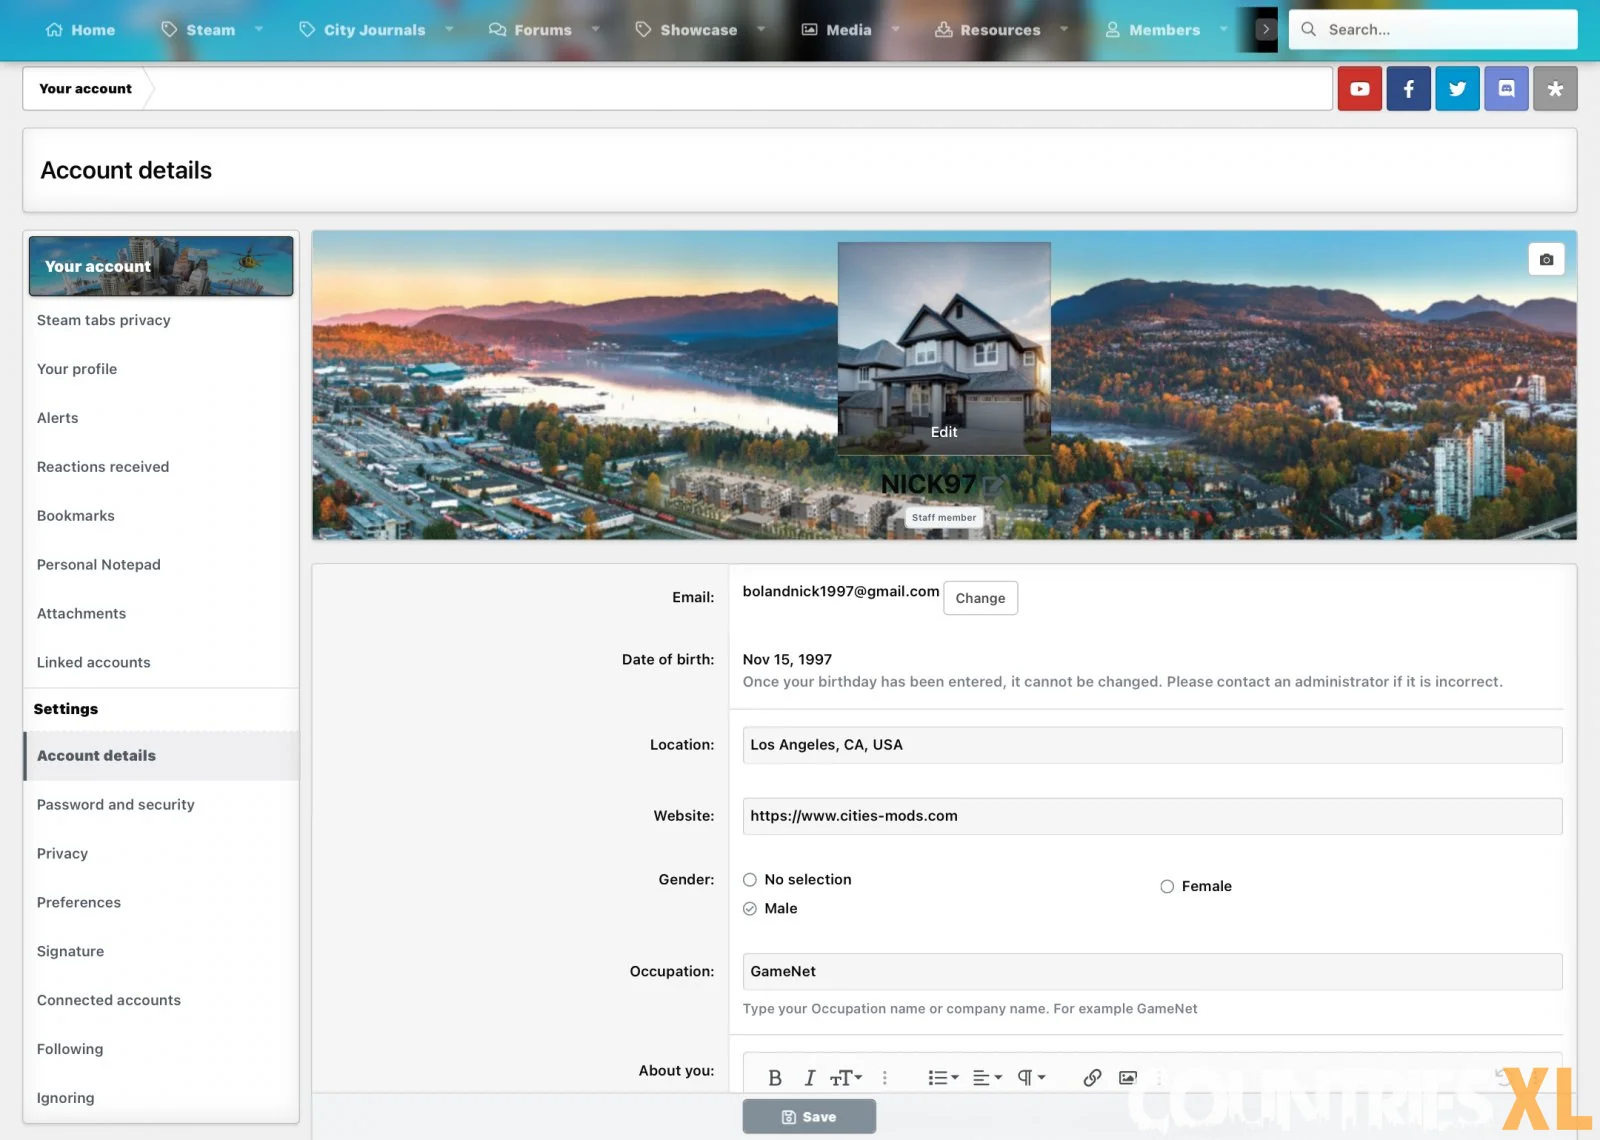Toggle bold formatting in About you editor
This screenshot has height=1140, width=1600.
(x=774, y=1077)
